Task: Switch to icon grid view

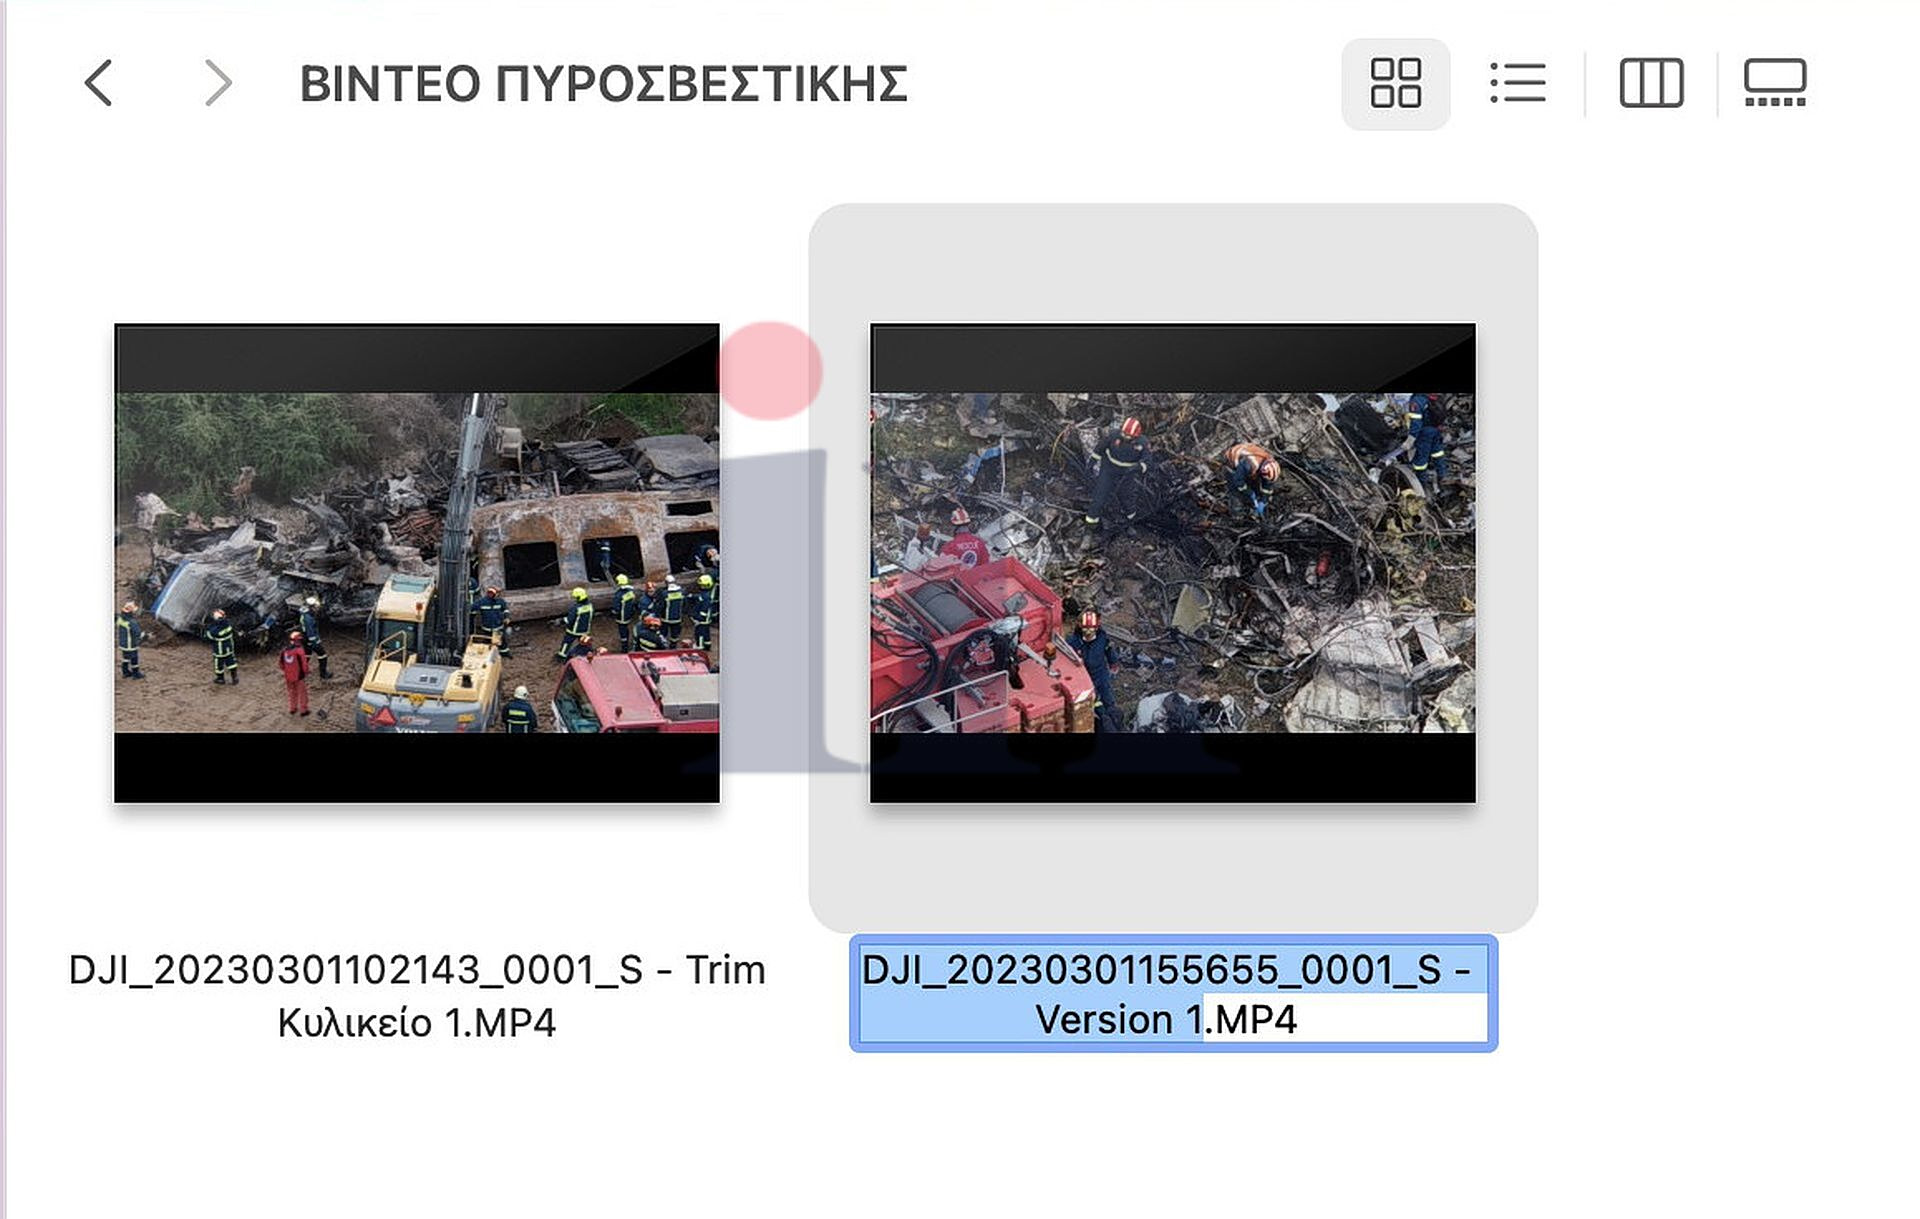Action: coord(1395,83)
